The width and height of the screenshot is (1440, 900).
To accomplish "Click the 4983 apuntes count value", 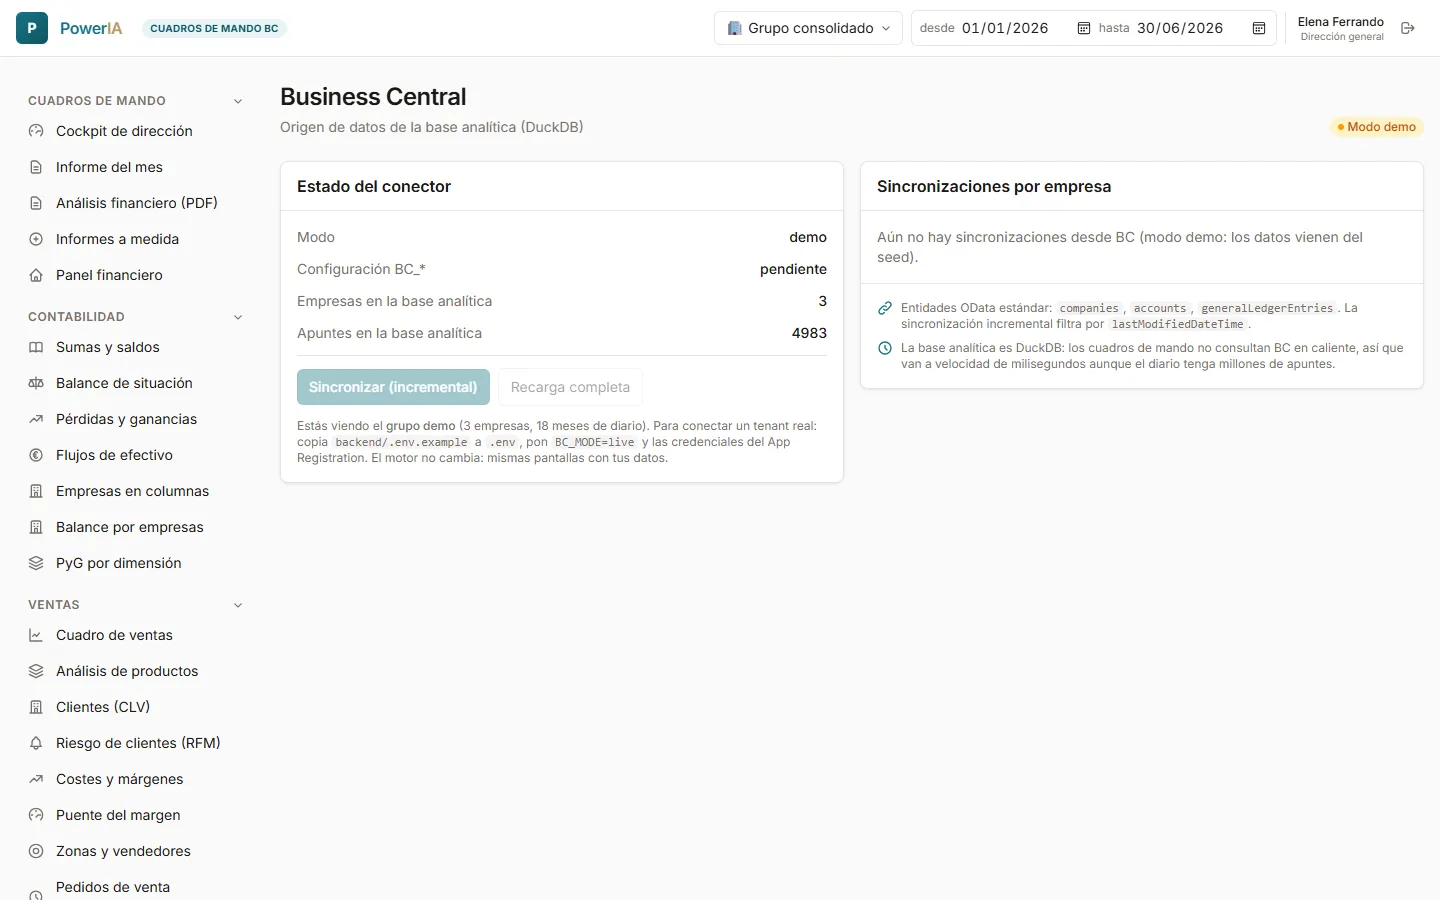I will tap(809, 333).
